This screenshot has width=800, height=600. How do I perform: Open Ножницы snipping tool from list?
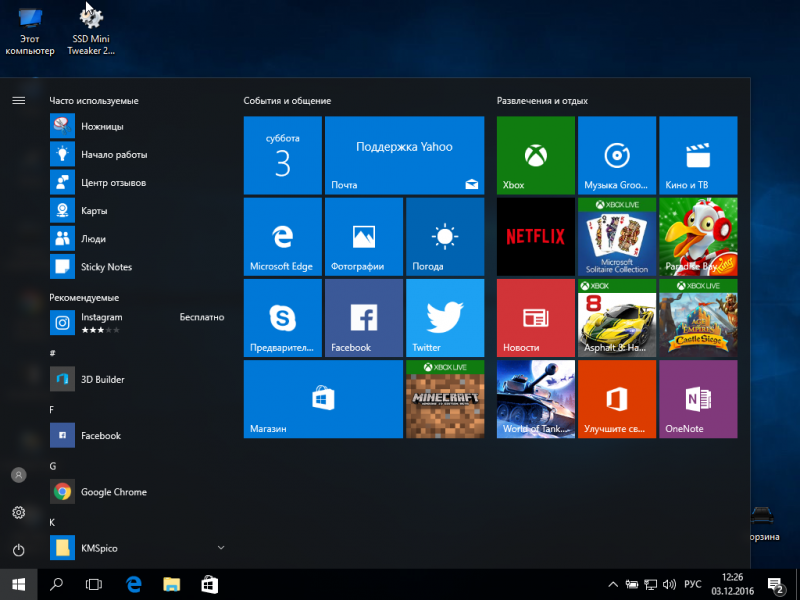138,126
